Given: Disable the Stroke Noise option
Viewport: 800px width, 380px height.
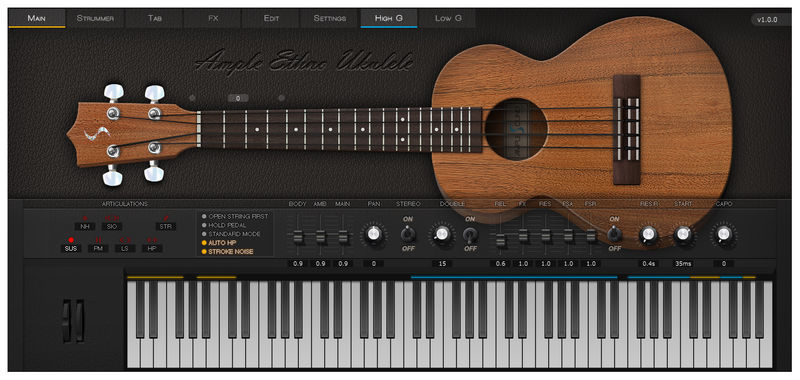Looking at the screenshot, I should [x=228, y=251].
